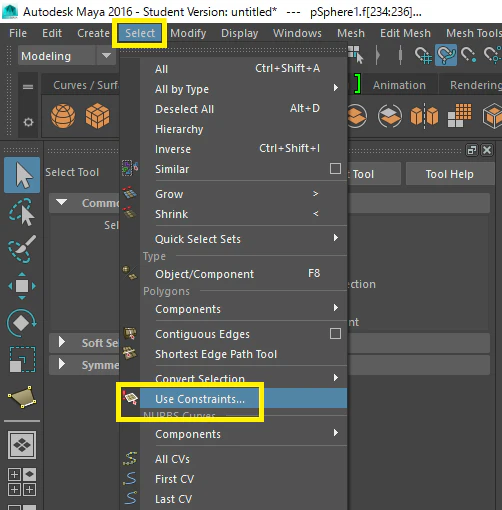Click the Combine meshes shelf icon
502x510 pixels.
(x=357, y=116)
